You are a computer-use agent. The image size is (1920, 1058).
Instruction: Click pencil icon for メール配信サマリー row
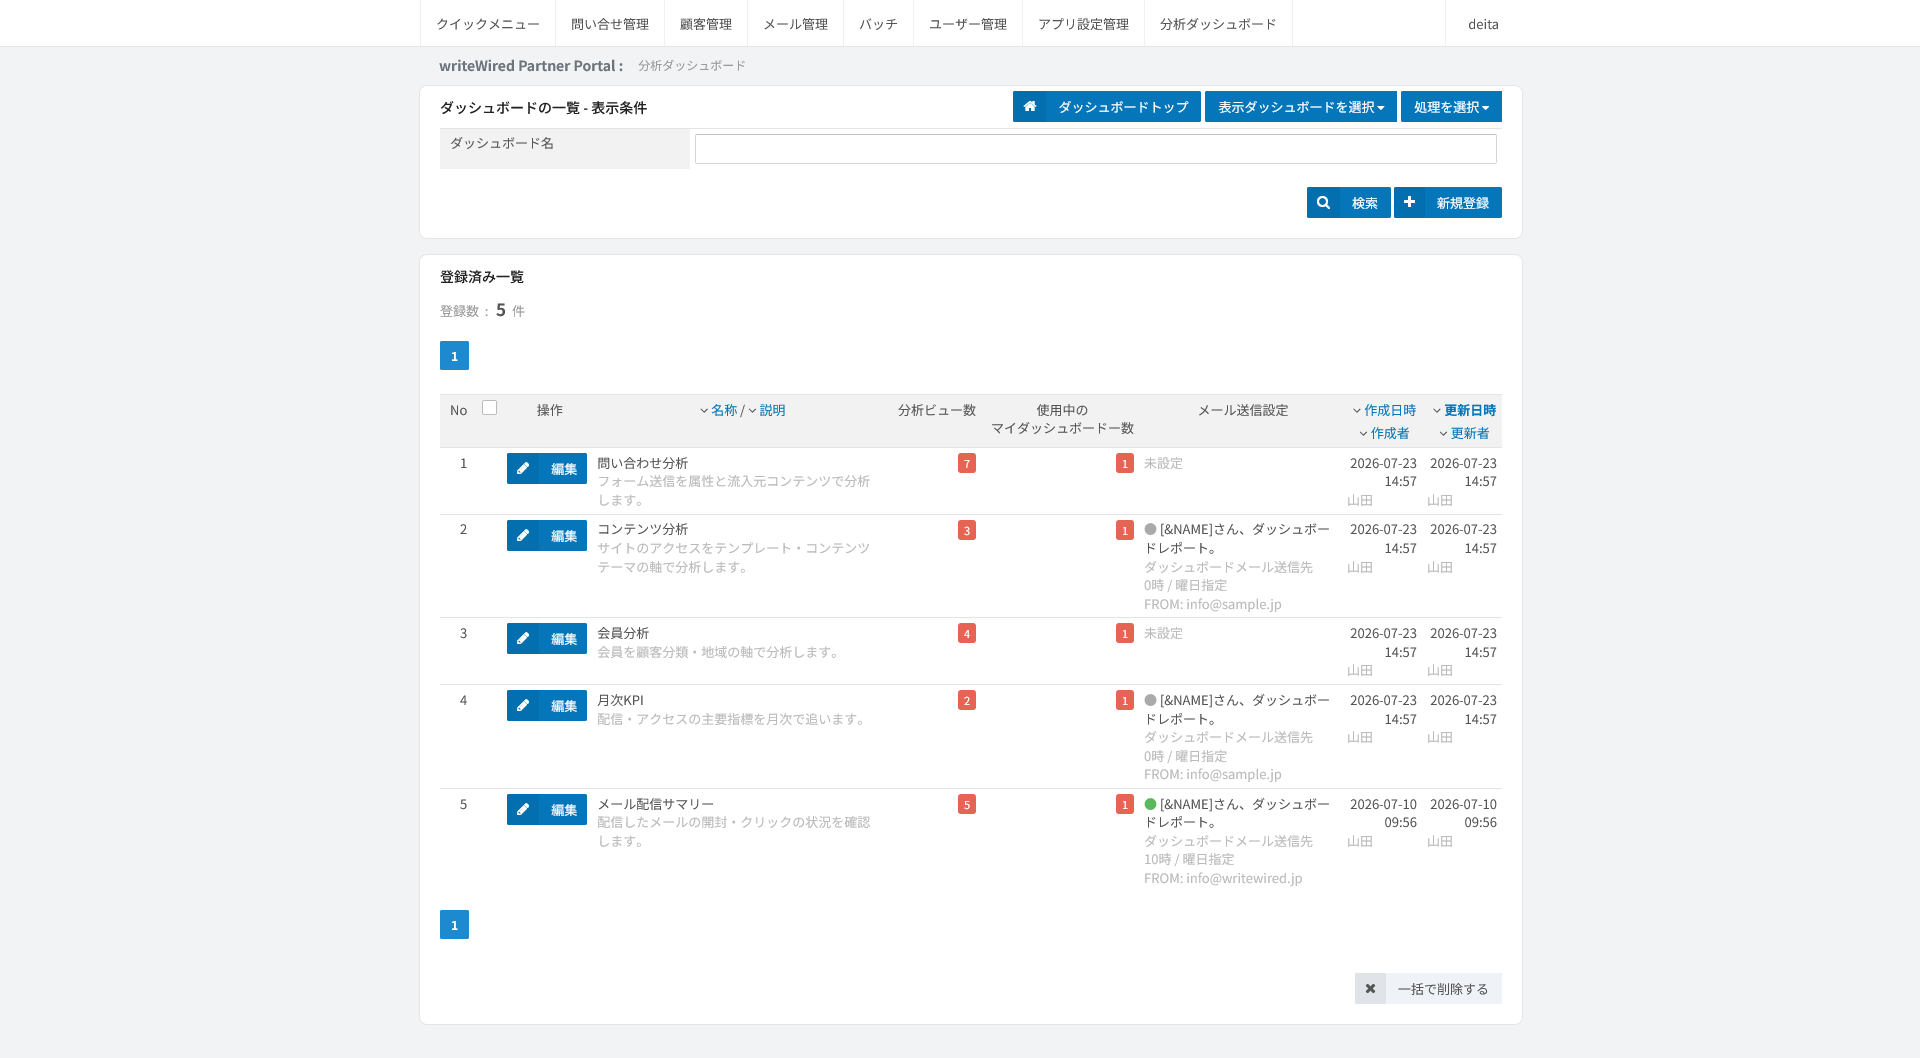pos(522,809)
